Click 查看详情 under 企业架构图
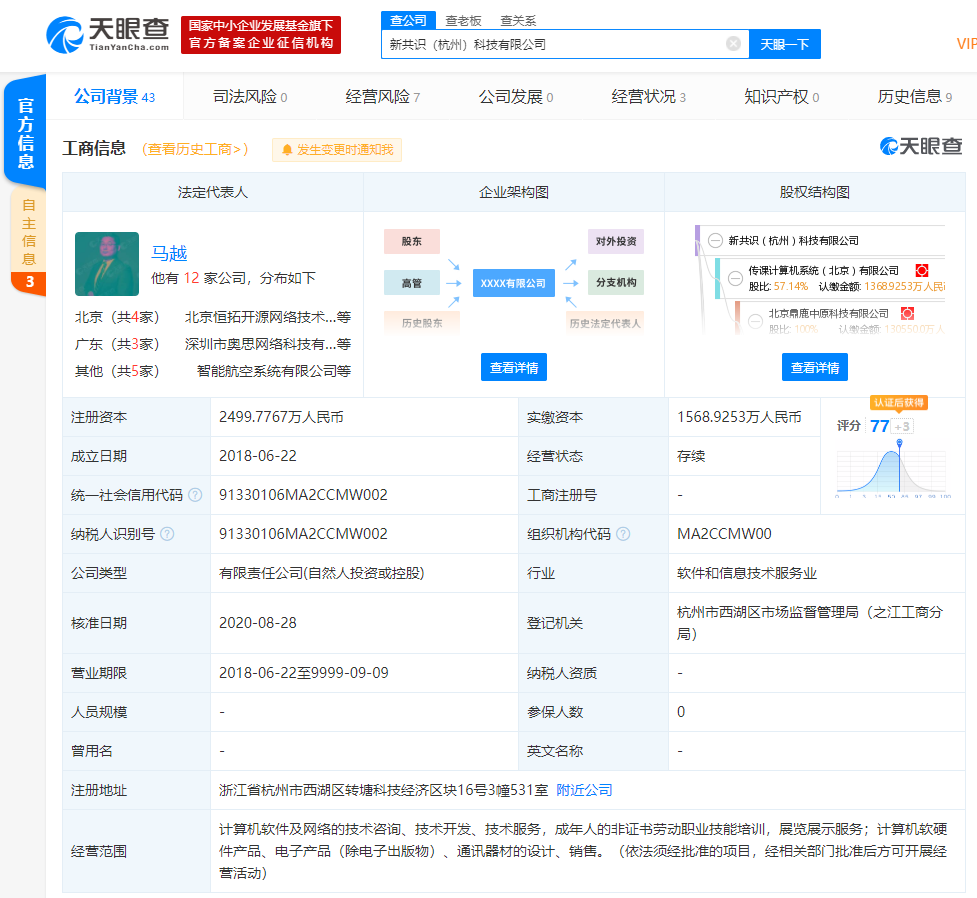This screenshot has width=977, height=898. (x=514, y=368)
